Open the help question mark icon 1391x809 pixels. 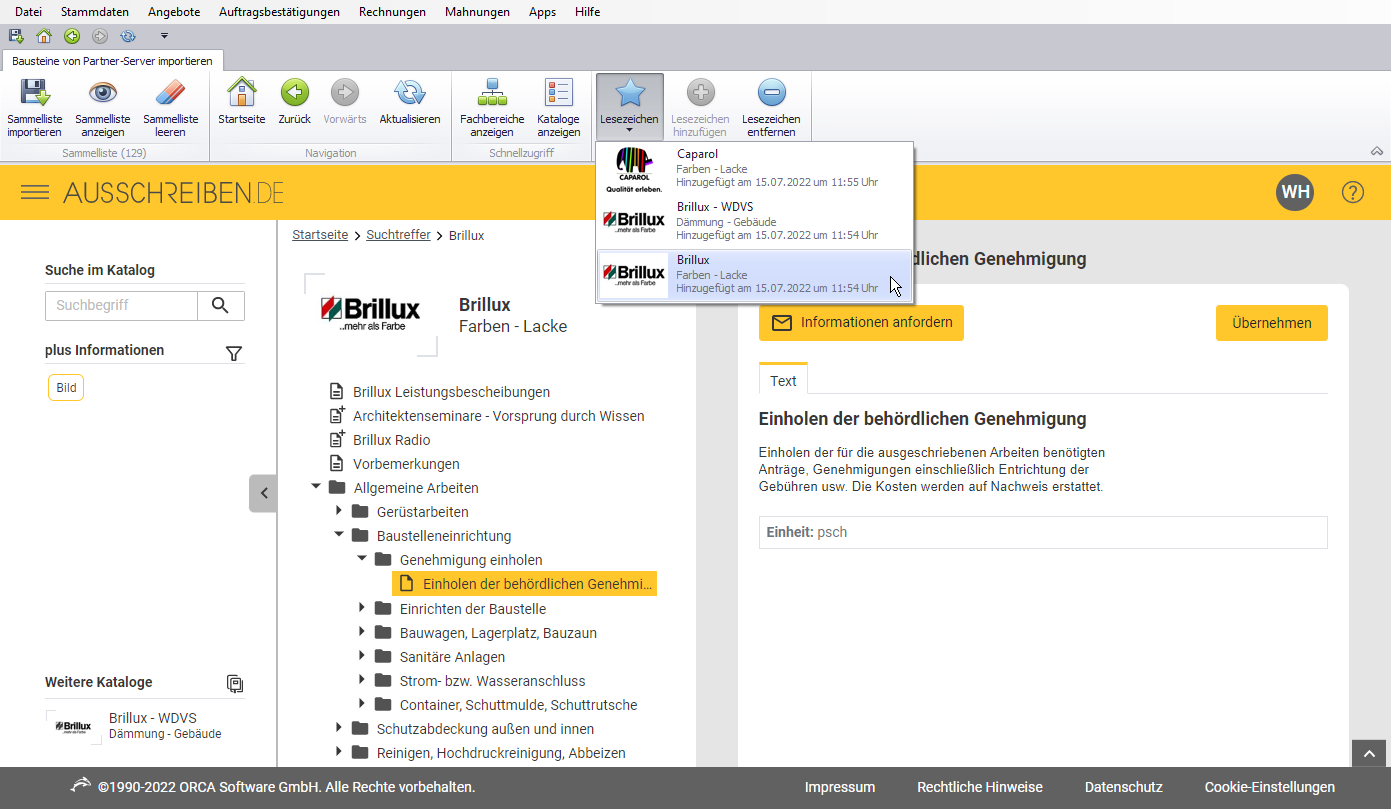pyautogui.click(x=1353, y=192)
